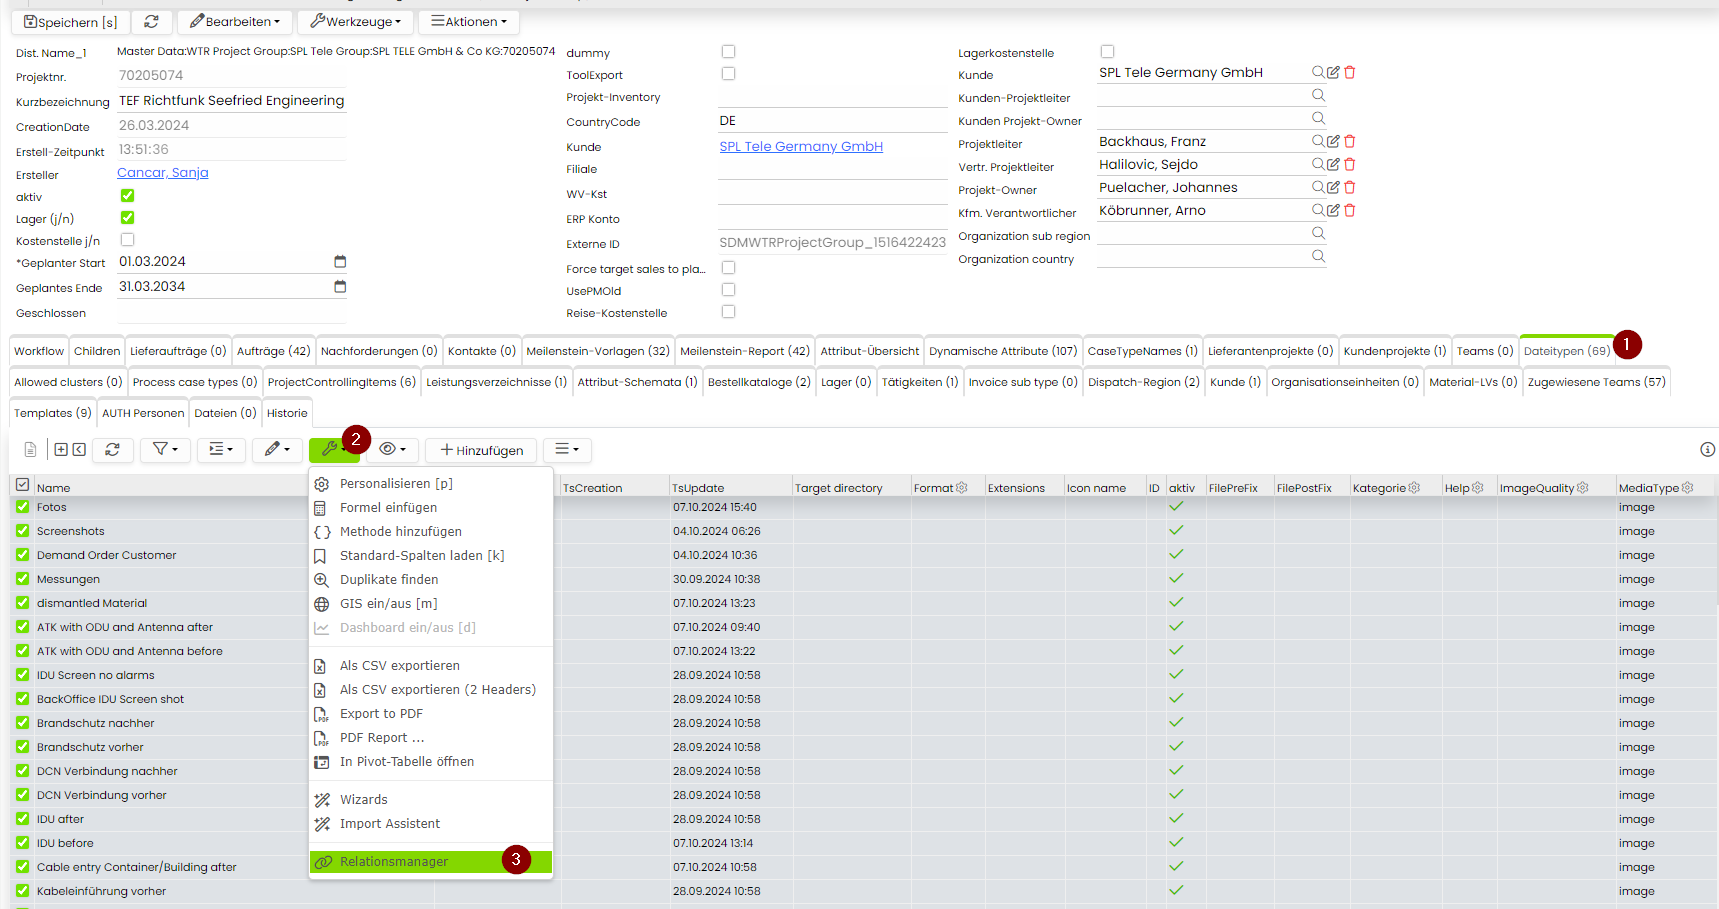This screenshot has width=1719, height=909.
Task: Edit the Halilovic, Sejdo entry
Action: pyautogui.click(x=1333, y=164)
